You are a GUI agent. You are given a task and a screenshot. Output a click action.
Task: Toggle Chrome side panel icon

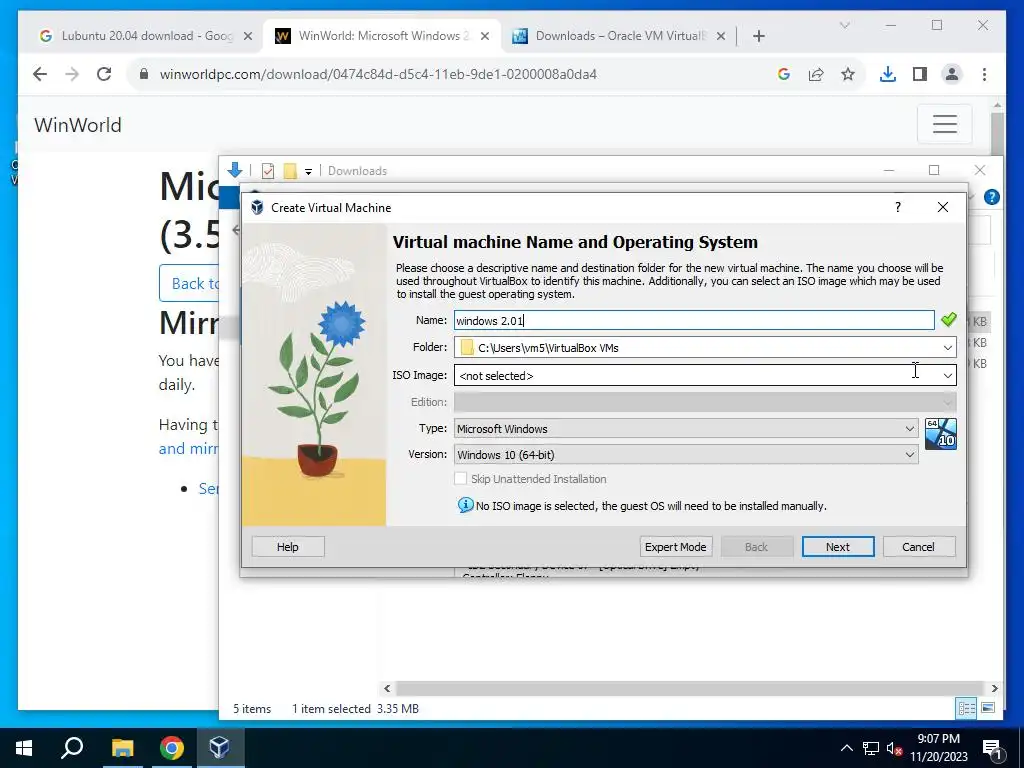920,74
